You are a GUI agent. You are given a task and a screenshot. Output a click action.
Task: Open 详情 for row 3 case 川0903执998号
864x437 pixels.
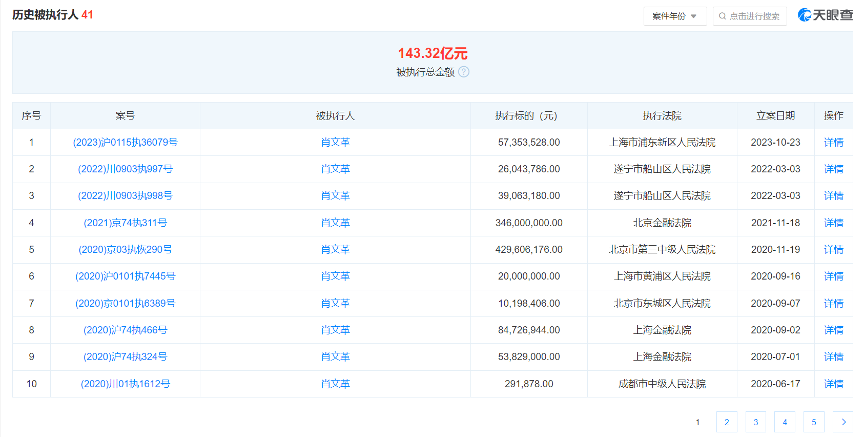click(x=833, y=196)
